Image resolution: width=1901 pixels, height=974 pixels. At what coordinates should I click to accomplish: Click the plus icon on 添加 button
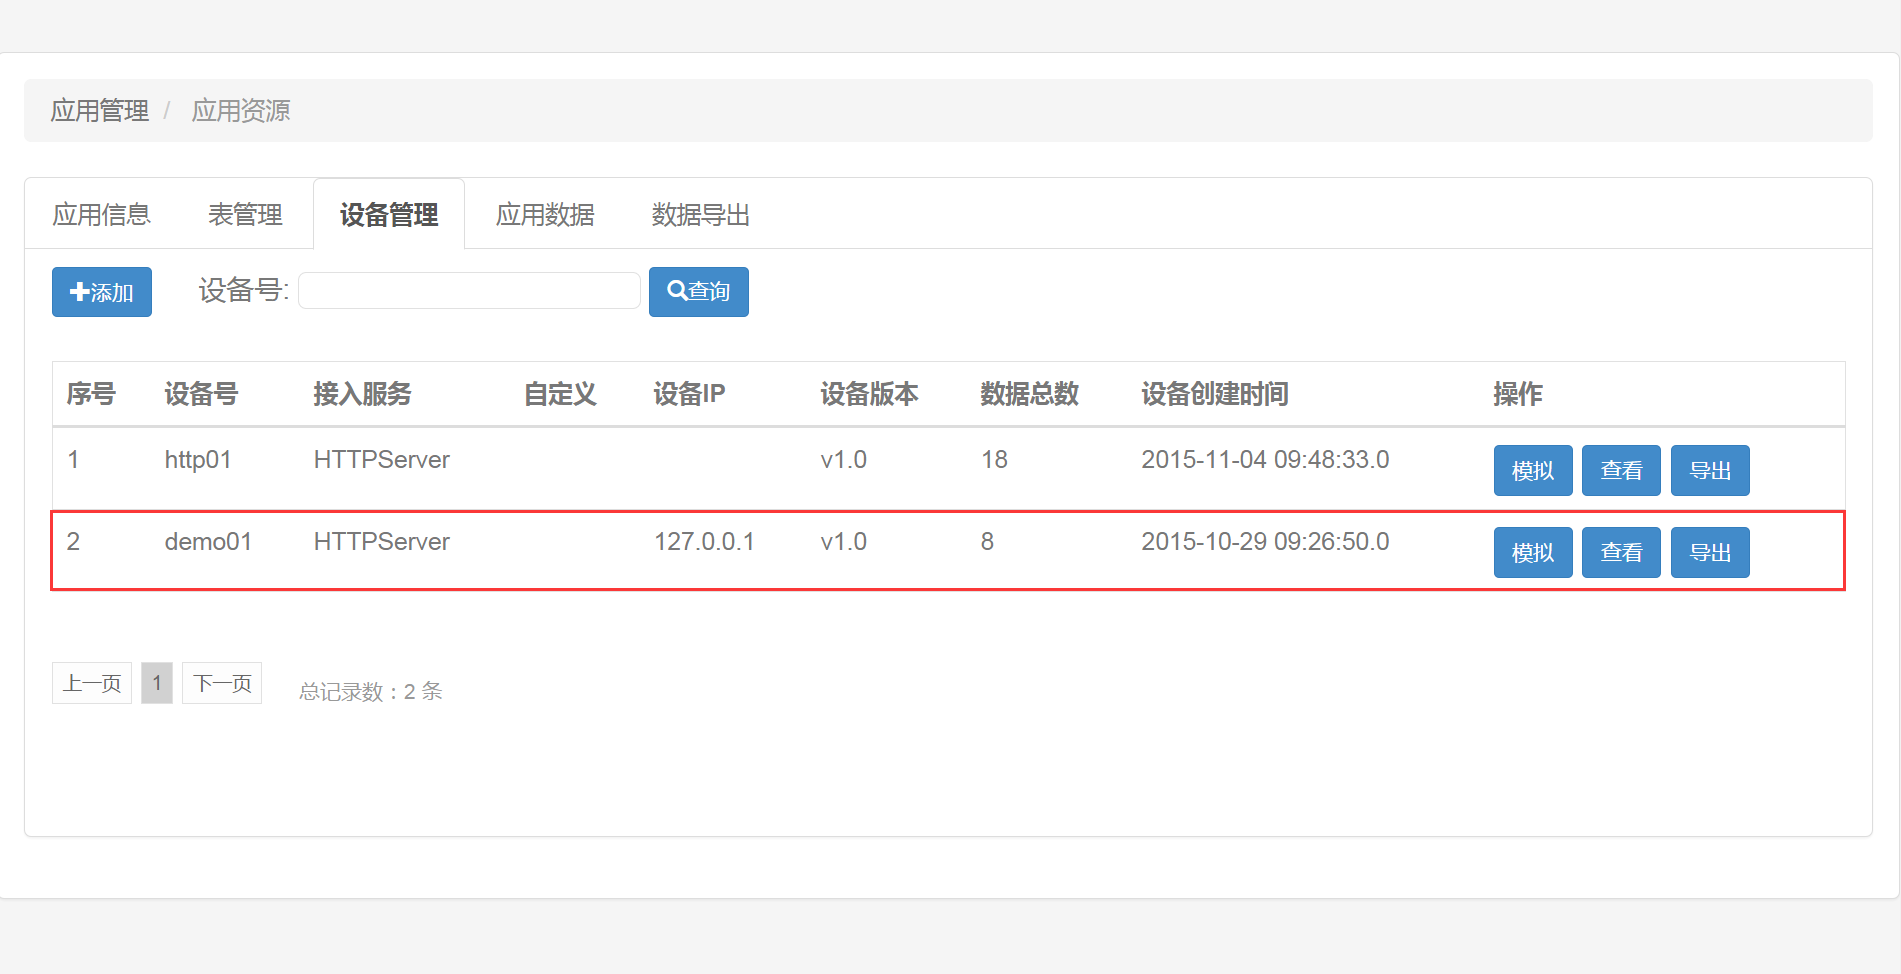point(79,292)
